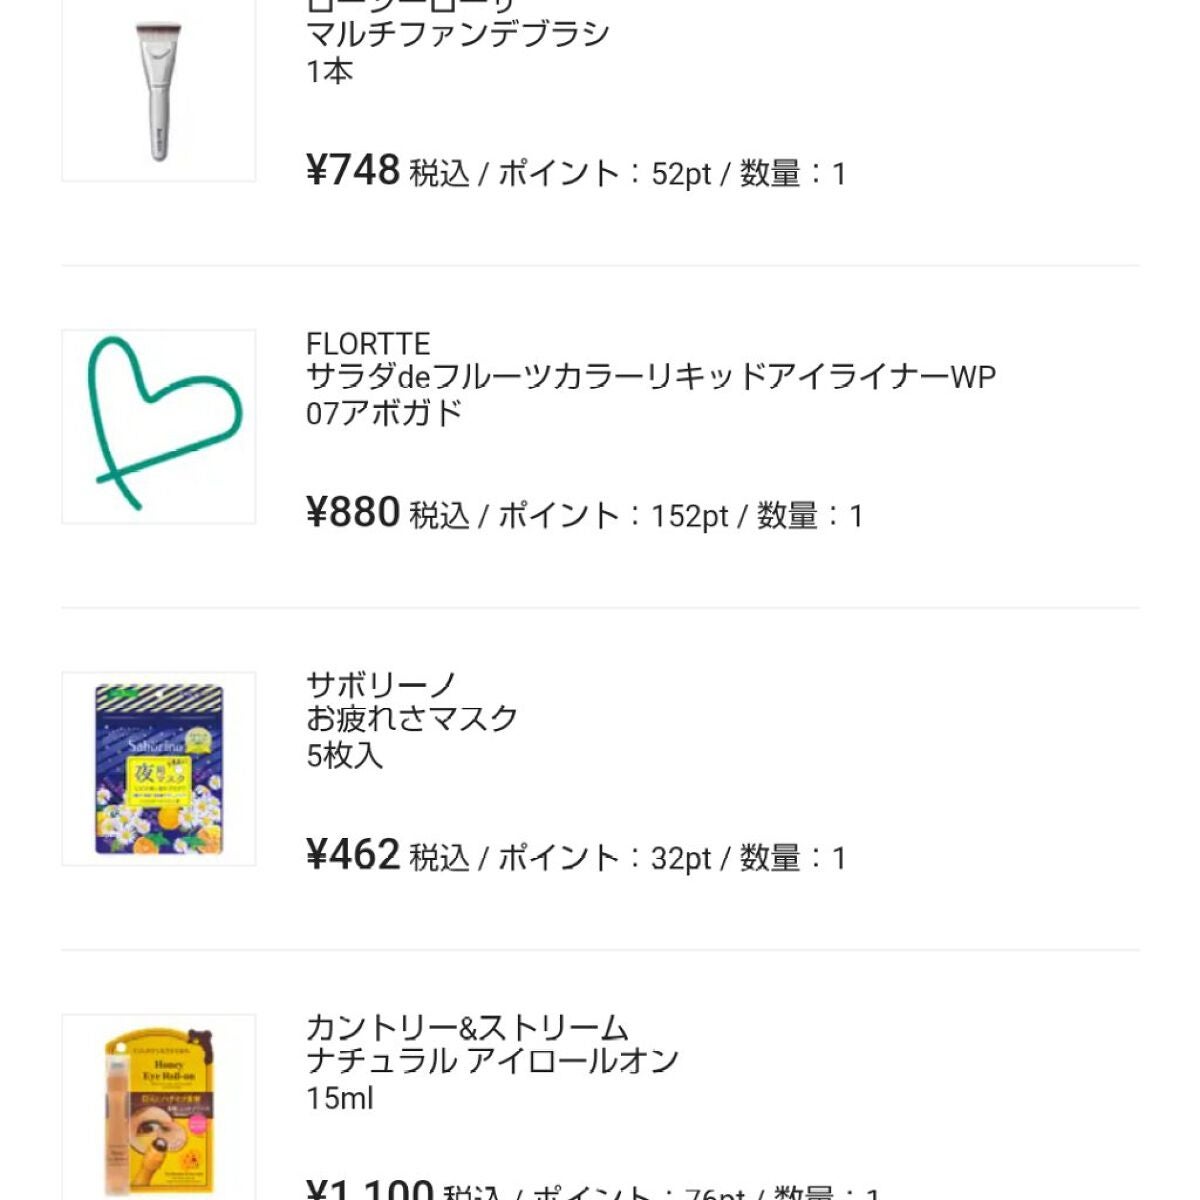Click the ¥748 price text

pos(353,171)
